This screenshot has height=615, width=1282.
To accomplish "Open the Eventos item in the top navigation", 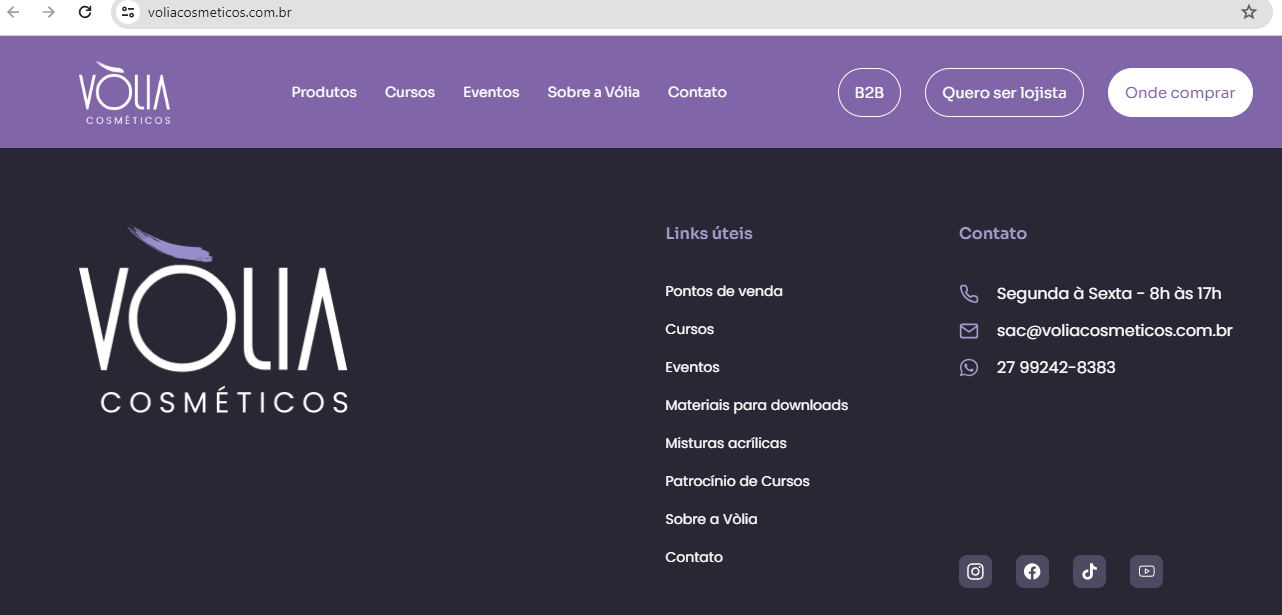I will [491, 92].
